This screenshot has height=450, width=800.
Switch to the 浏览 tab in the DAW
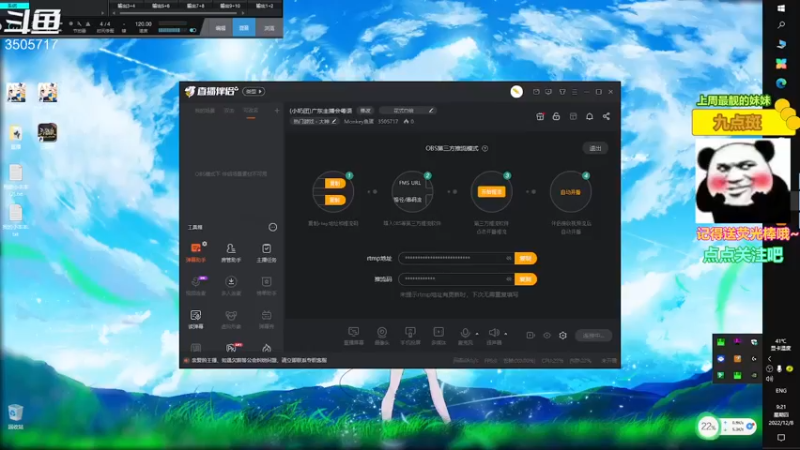pyautogui.click(x=269, y=28)
